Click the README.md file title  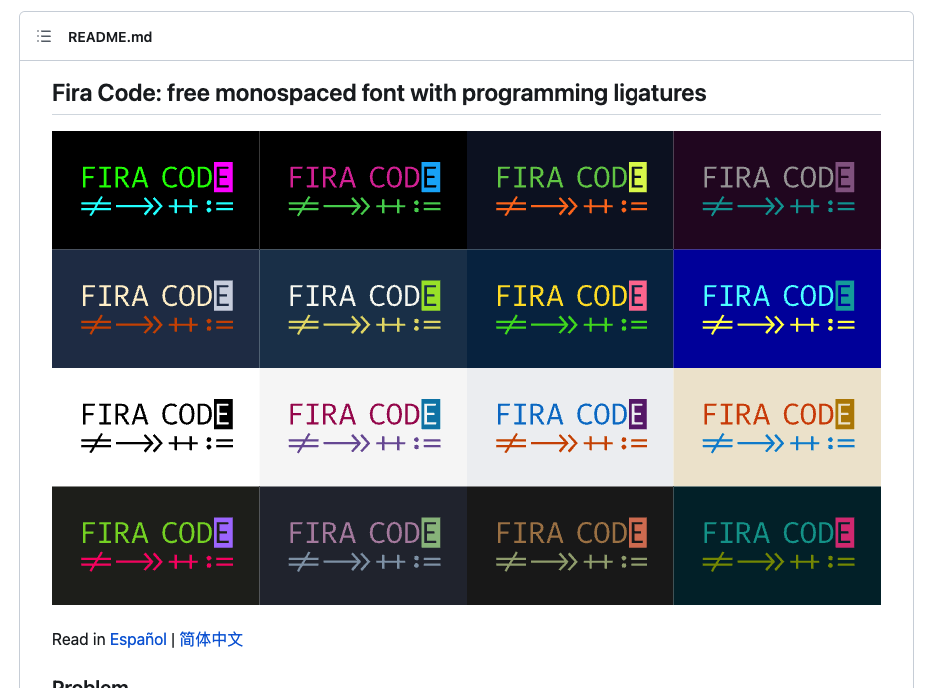110,37
